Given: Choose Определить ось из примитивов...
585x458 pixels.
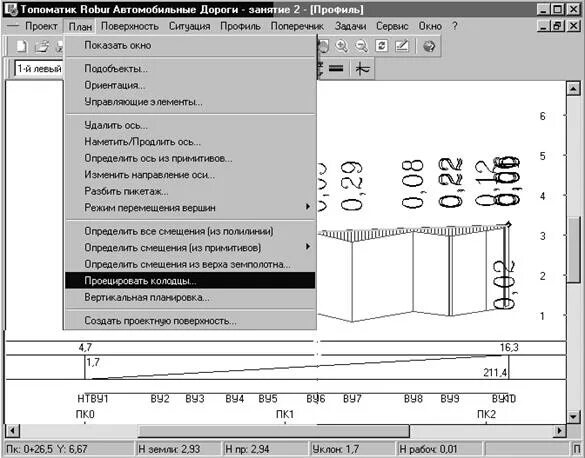Looking at the screenshot, I should 190,158.
